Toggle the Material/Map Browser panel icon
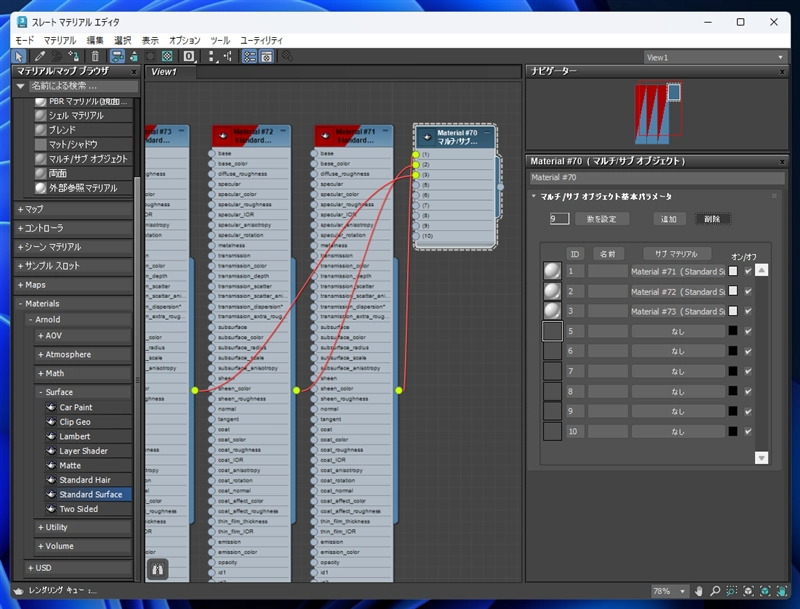 coord(249,56)
